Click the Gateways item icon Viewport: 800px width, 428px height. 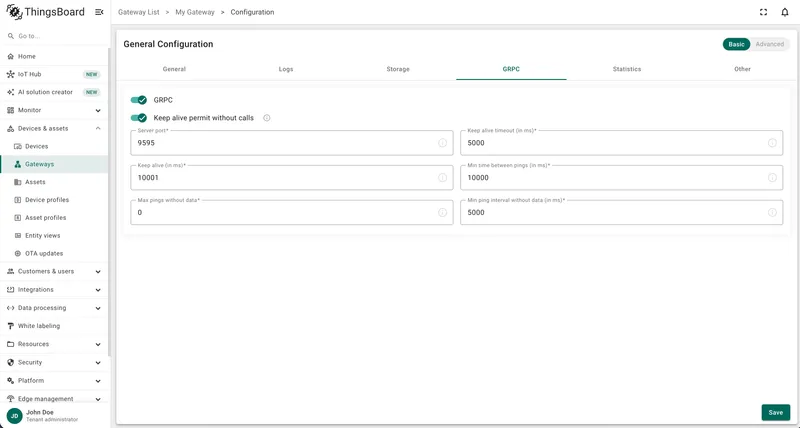18,164
